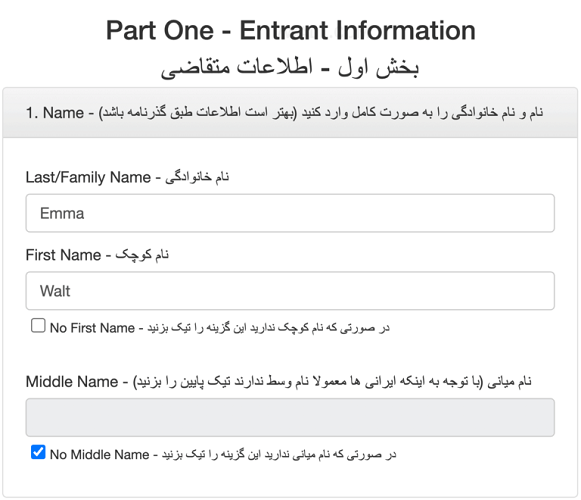The image size is (581, 500).
Task: Click 'Entrant Information' in the page title
Action: tap(358, 30)
